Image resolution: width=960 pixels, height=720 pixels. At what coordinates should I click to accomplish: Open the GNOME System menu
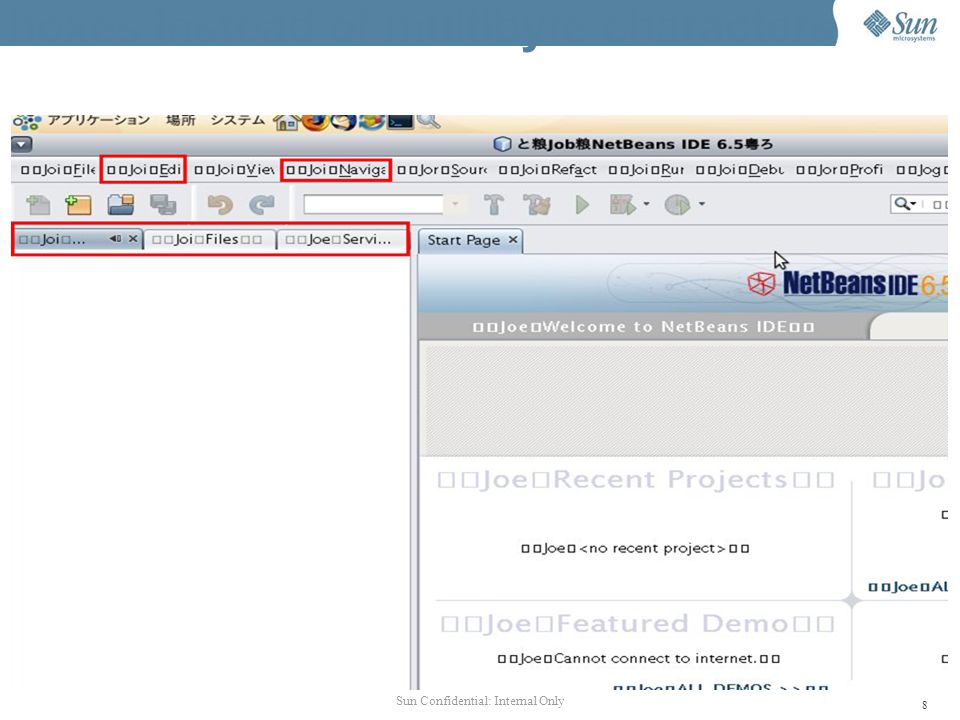point(238,120)
